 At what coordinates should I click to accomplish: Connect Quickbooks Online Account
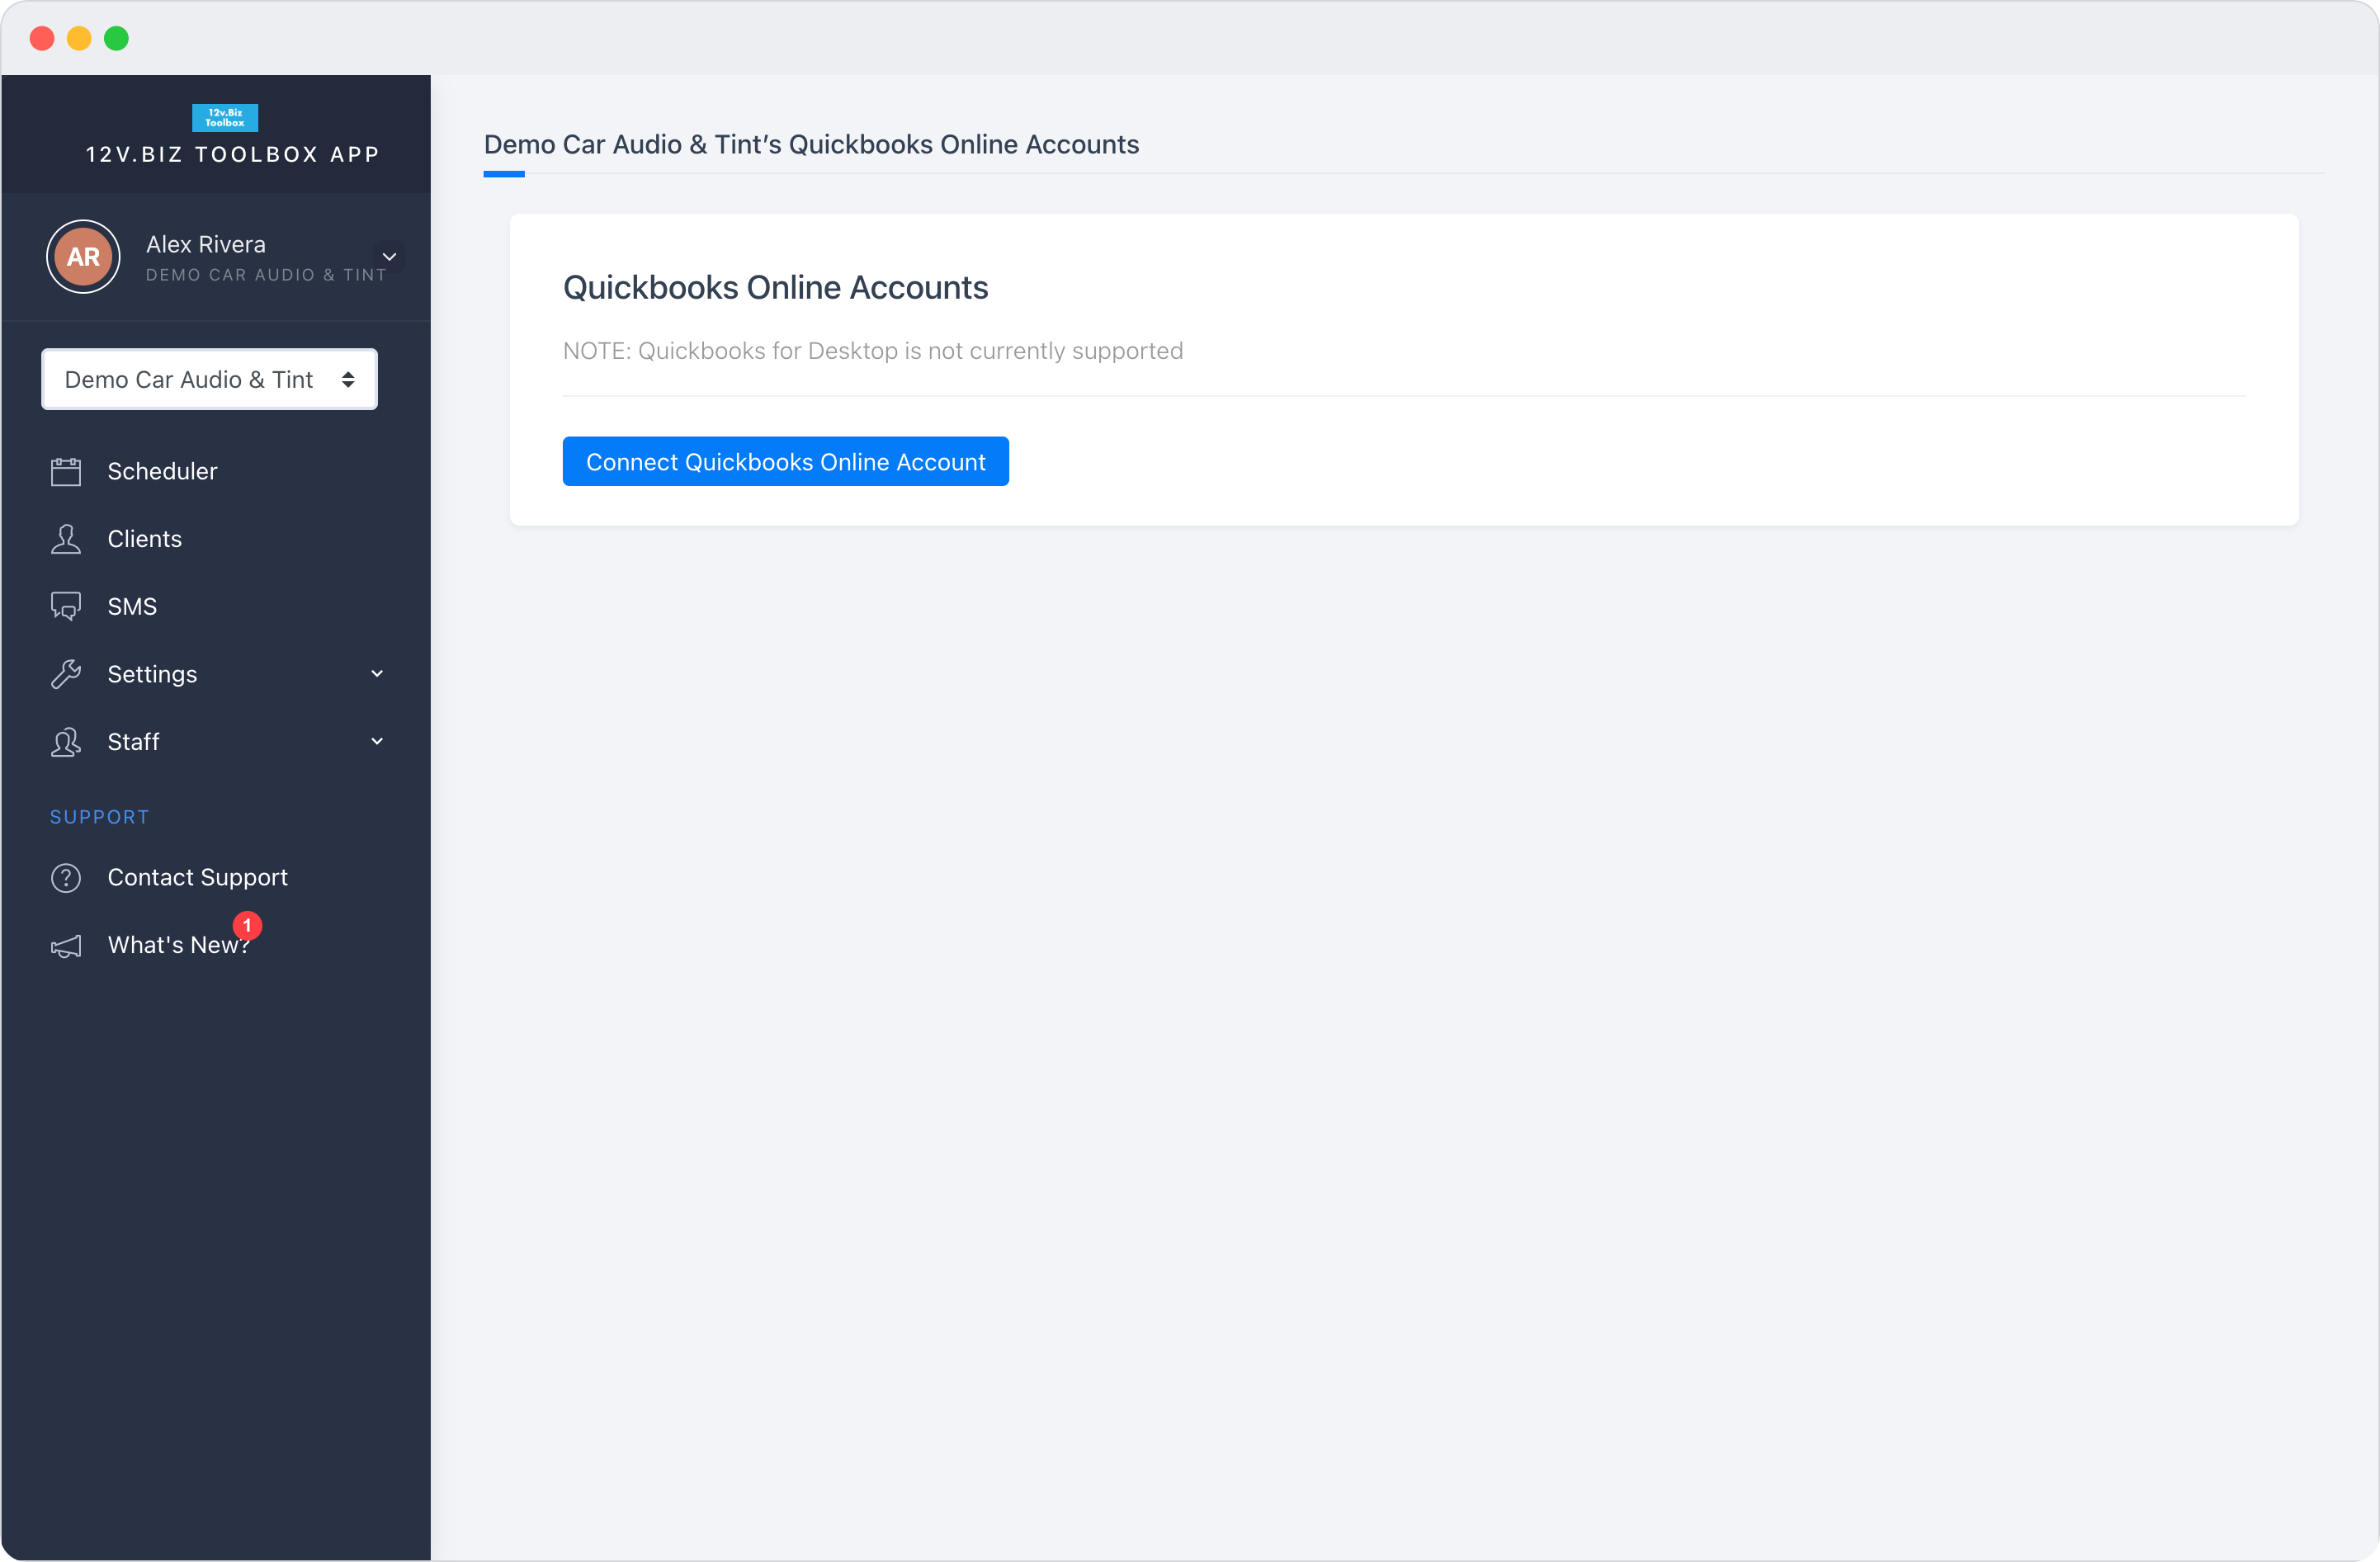[x=785, y=462]
